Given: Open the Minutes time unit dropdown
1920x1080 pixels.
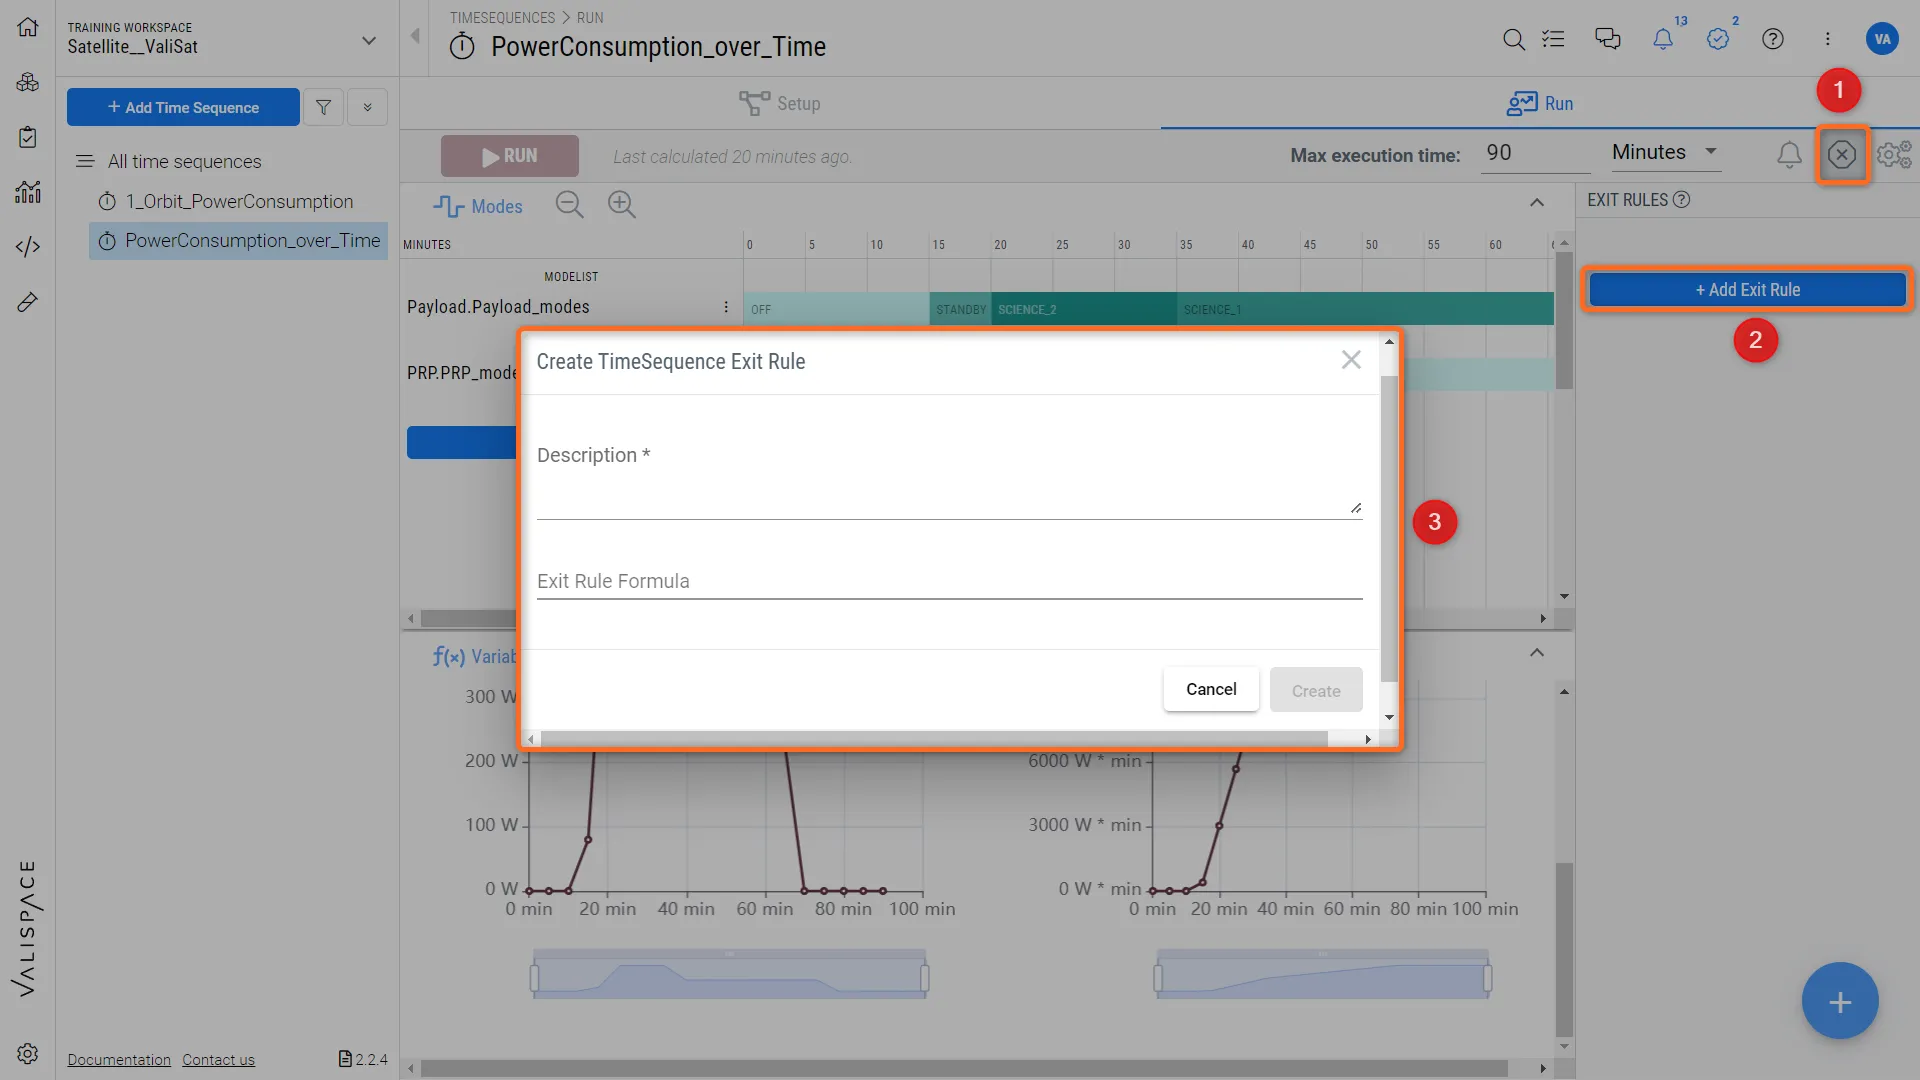Looking at the screenshot, I should (1666, 152).
